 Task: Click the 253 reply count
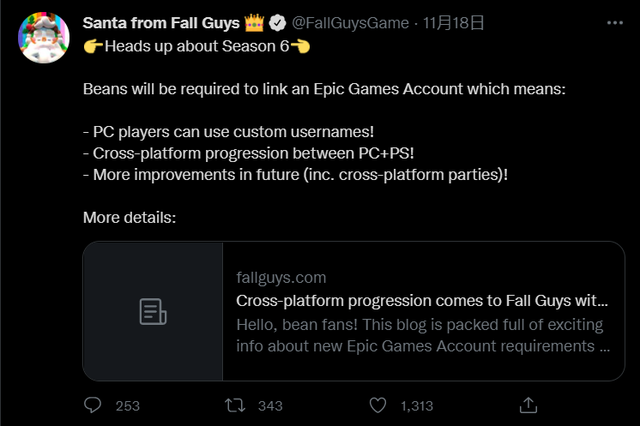click(127, 406)
